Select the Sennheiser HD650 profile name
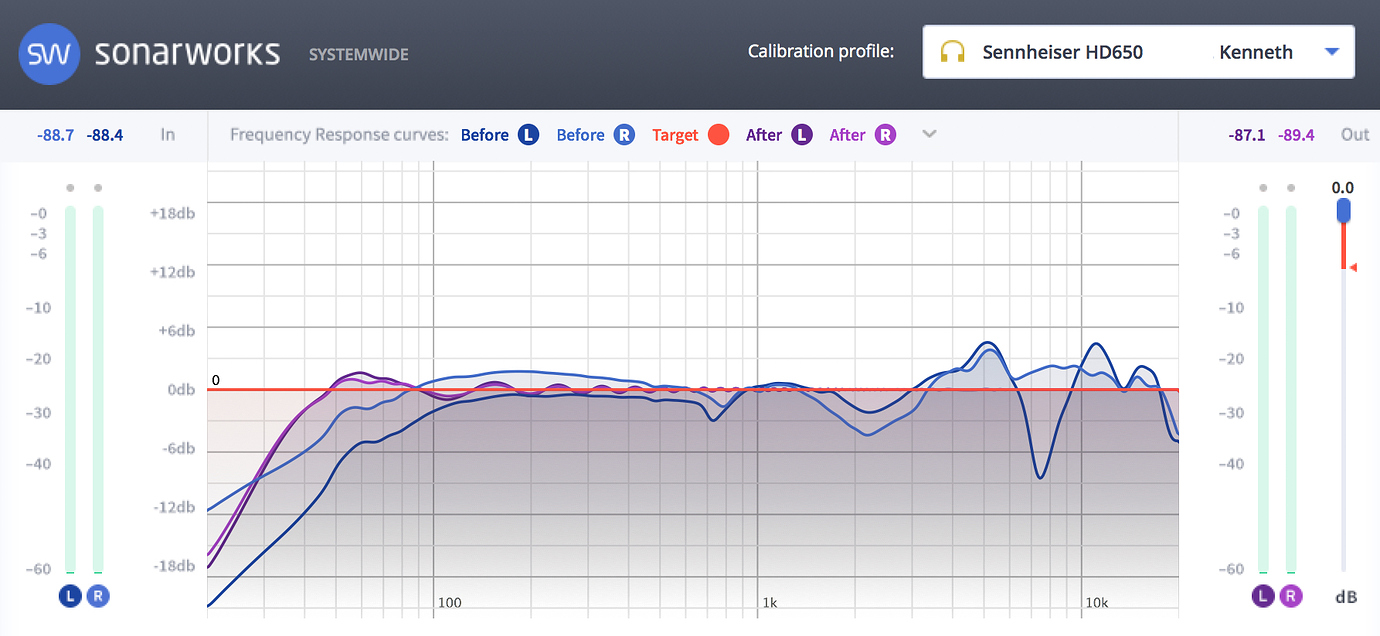Viewport: 1380px width, 636px height. (x=1062, y=52)
